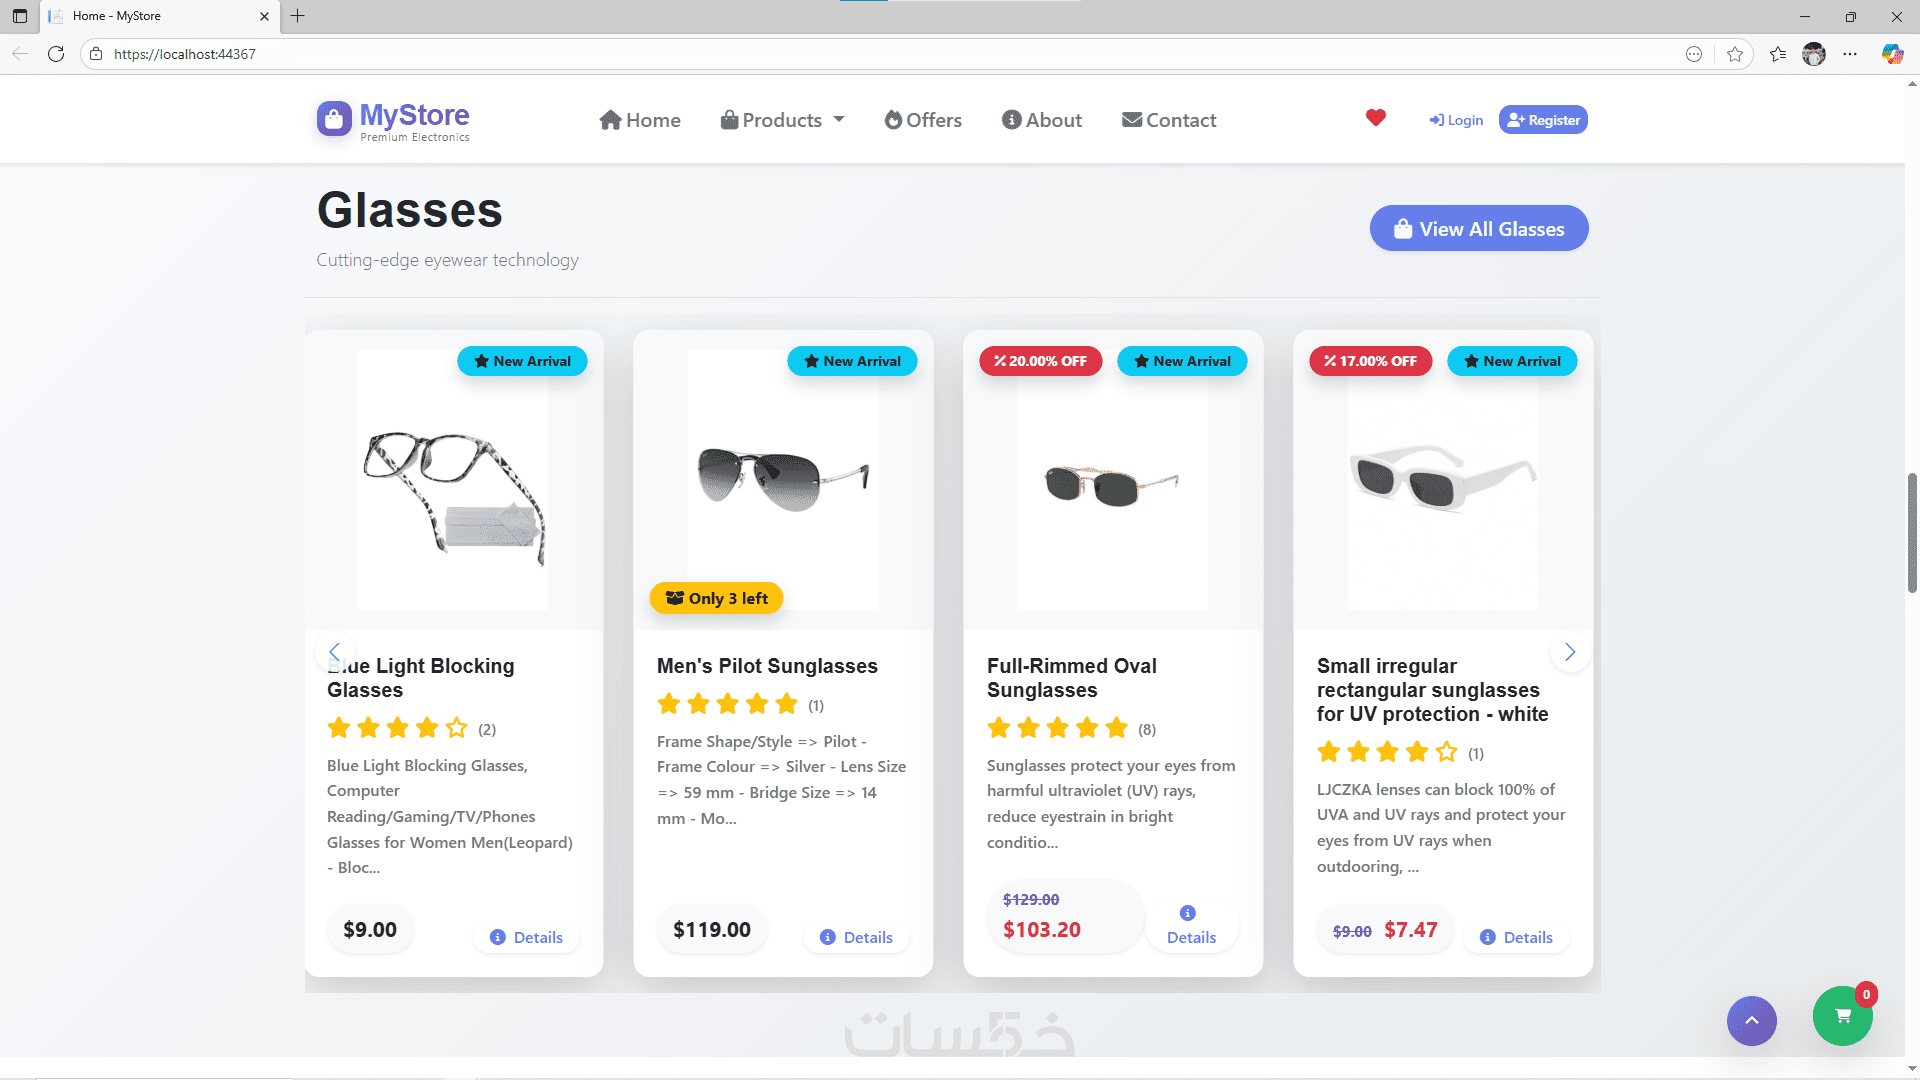The image size is (1920, 1080).
Task: Open the browser profile avatar
Action: click(x=1814, y=54)
